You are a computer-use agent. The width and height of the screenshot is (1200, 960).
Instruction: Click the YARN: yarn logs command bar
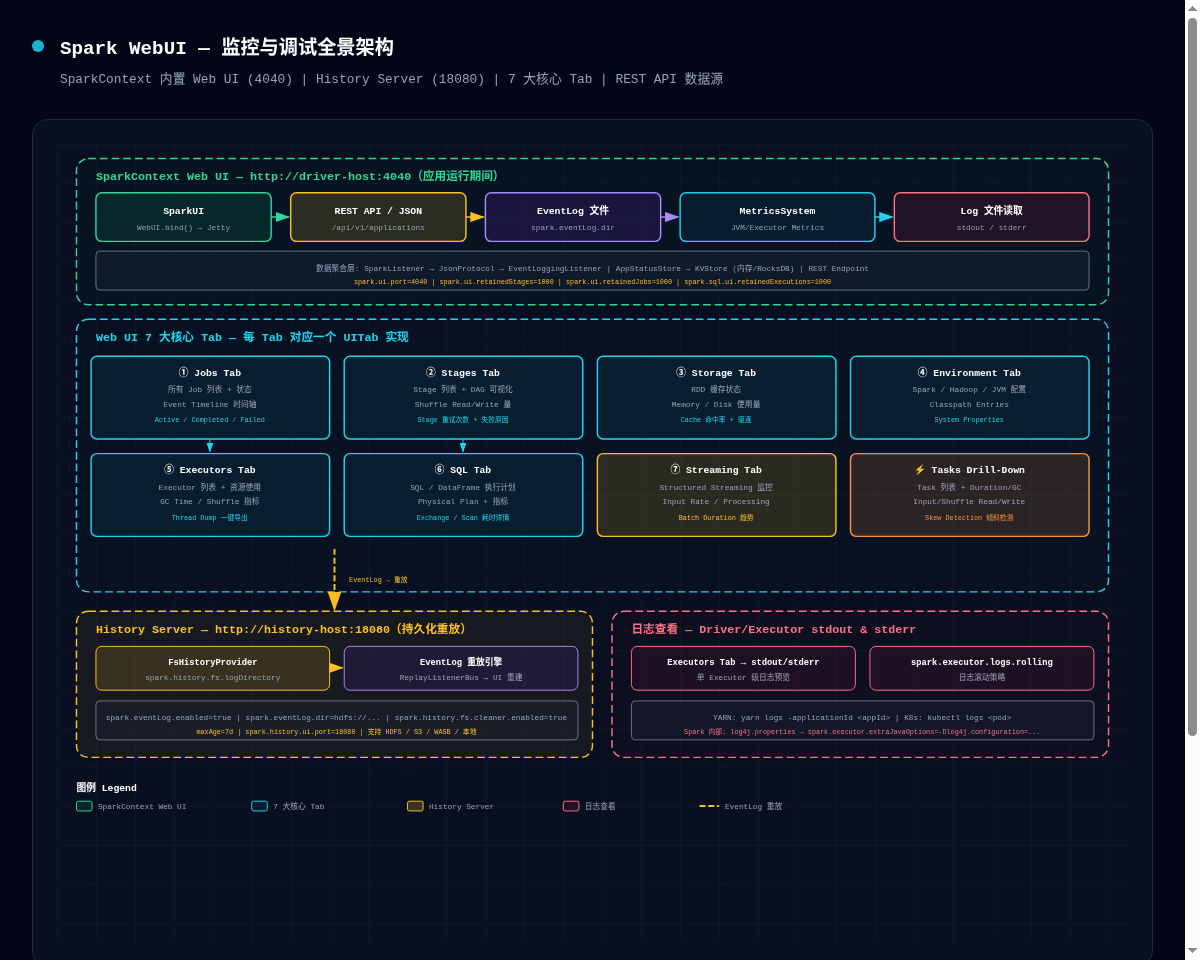[862, 721]
